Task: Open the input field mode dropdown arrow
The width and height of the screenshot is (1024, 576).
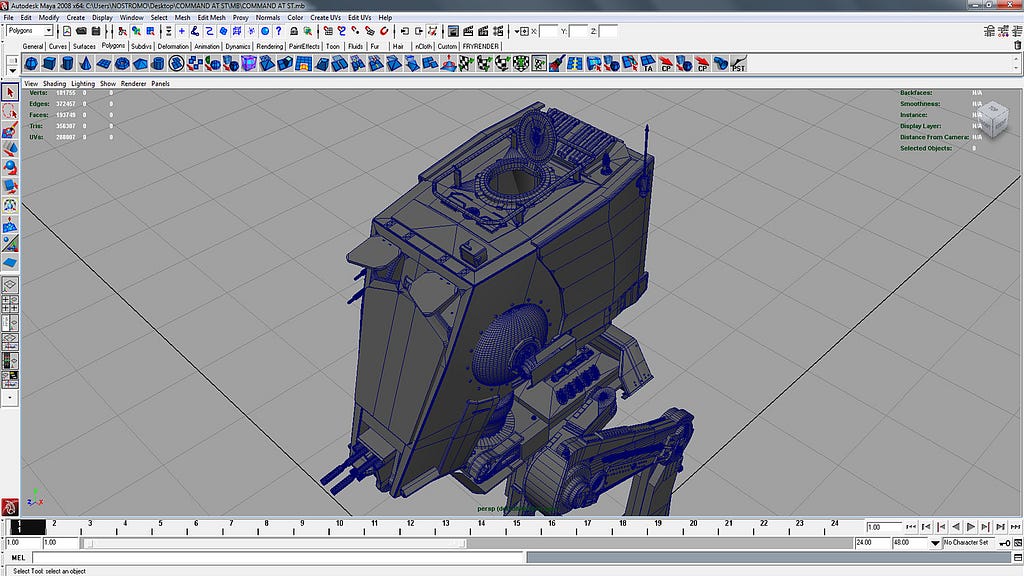Action: coord(517,31)
